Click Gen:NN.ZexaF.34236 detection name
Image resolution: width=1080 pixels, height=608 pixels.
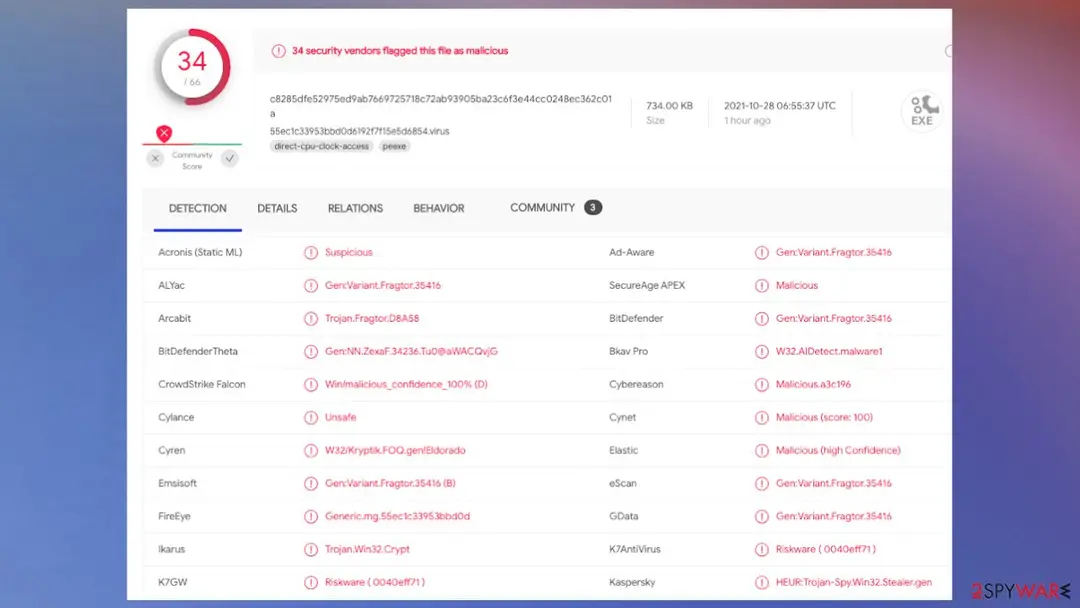411,351
